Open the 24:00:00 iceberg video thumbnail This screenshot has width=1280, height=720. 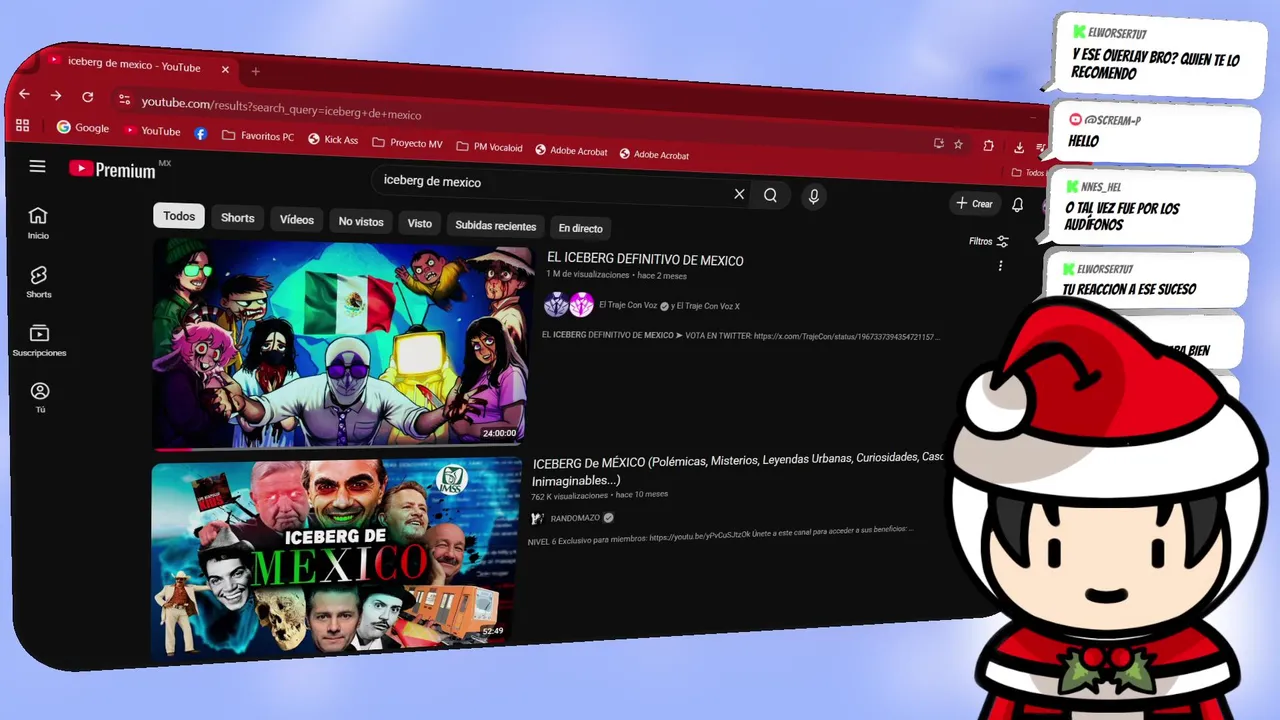pos(342,345)
